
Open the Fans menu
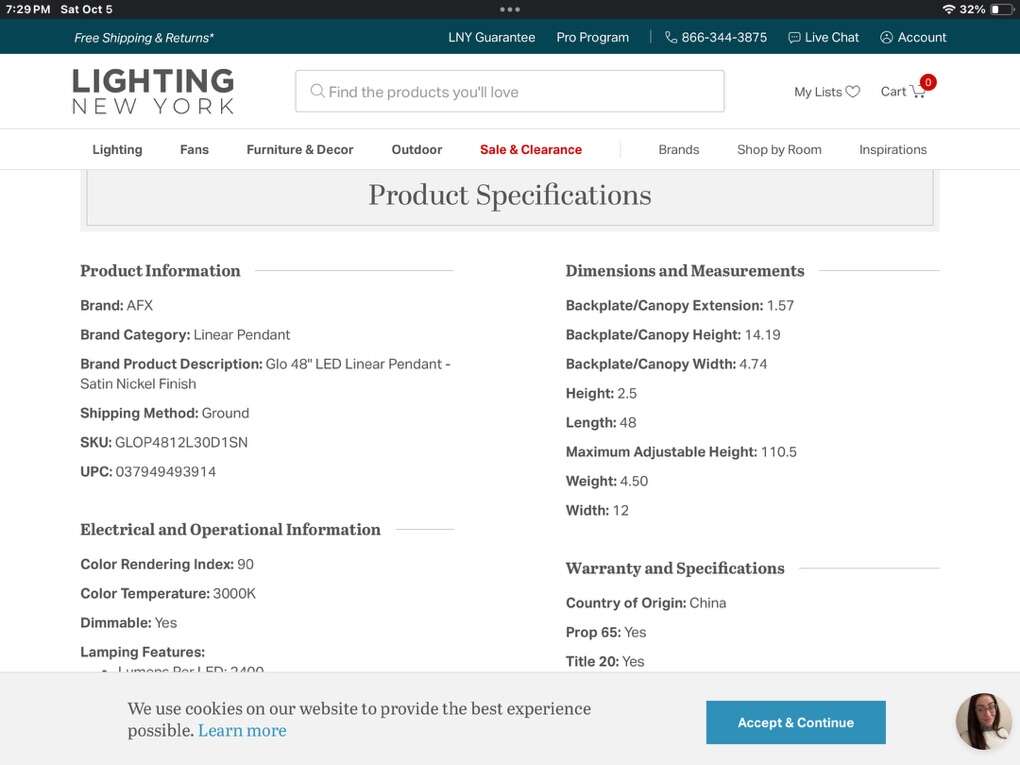pos(194,150)
